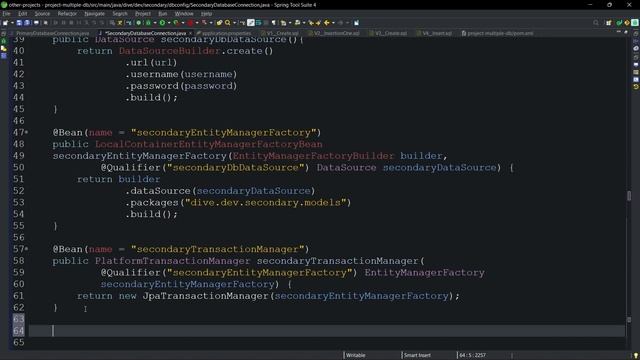Viewport: 640px width, 360px height.
Task: Click the Coverage launch icon
Action: [176, 23]
